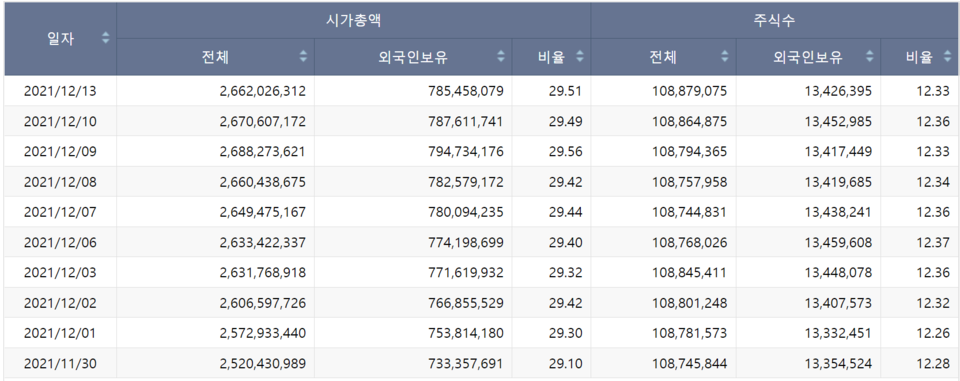Screen dimensions: 960x381
Task: Click the share count 108,757,958
Action: point(689,182)
